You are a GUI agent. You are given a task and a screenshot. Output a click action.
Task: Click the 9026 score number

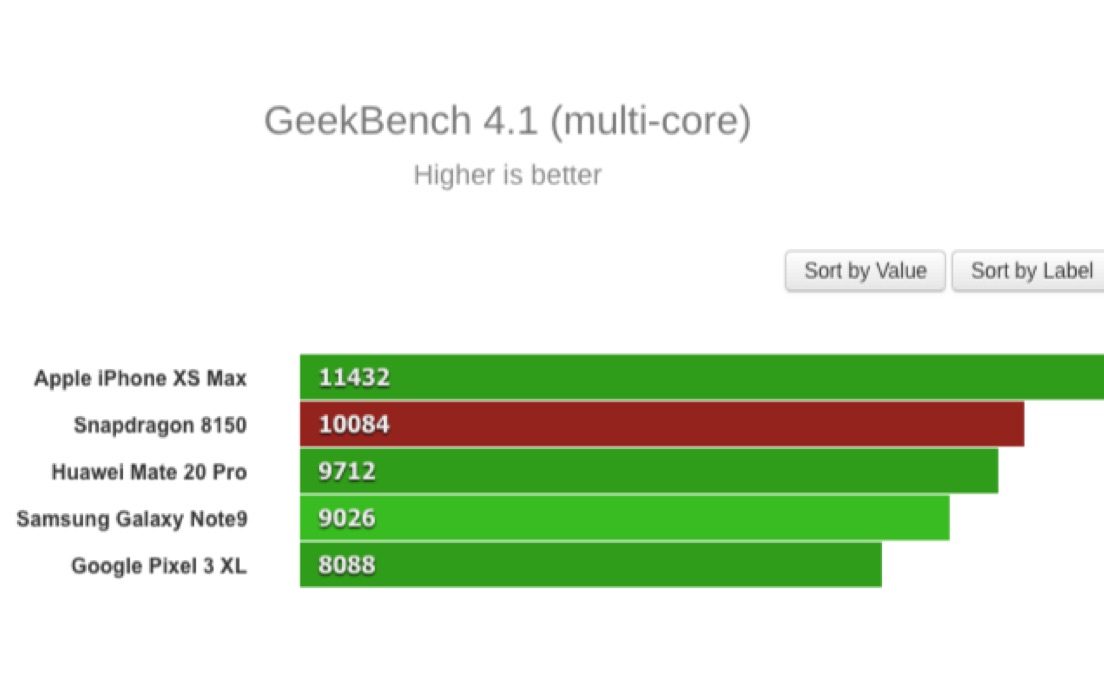coord(347,519)
